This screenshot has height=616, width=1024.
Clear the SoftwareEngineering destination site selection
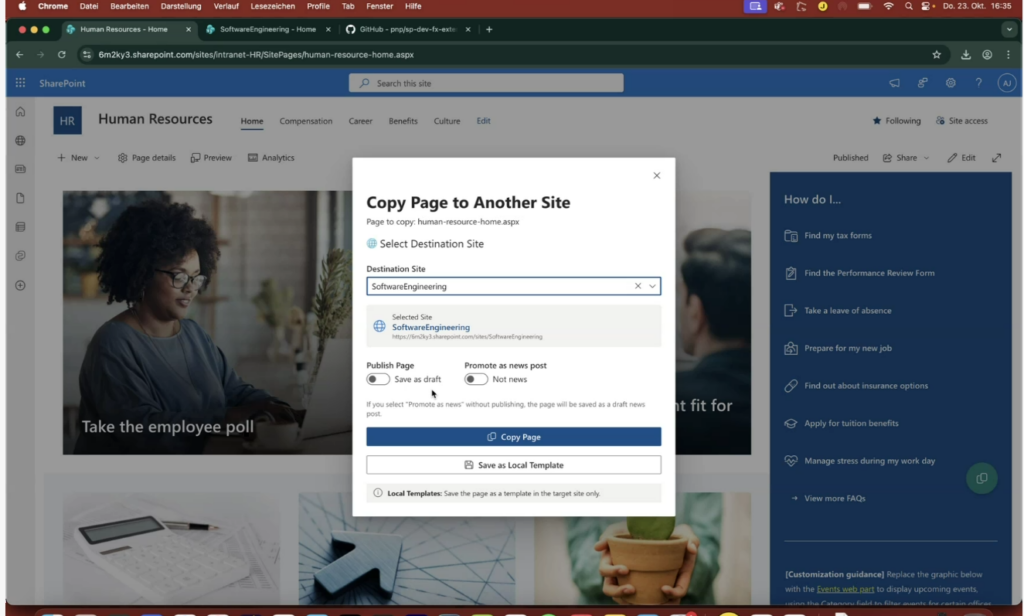pos(638,286)
